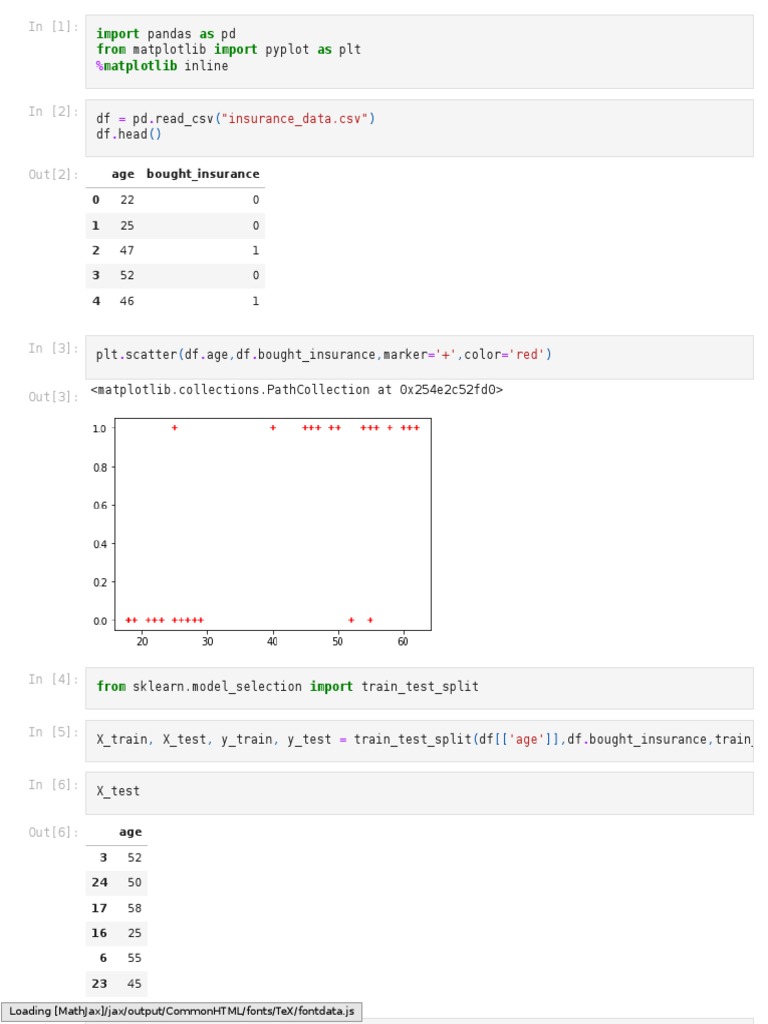Screen dimensions: 768x1024
Task: Select the plt.scatter code cell
Action: tap(419, 355)
